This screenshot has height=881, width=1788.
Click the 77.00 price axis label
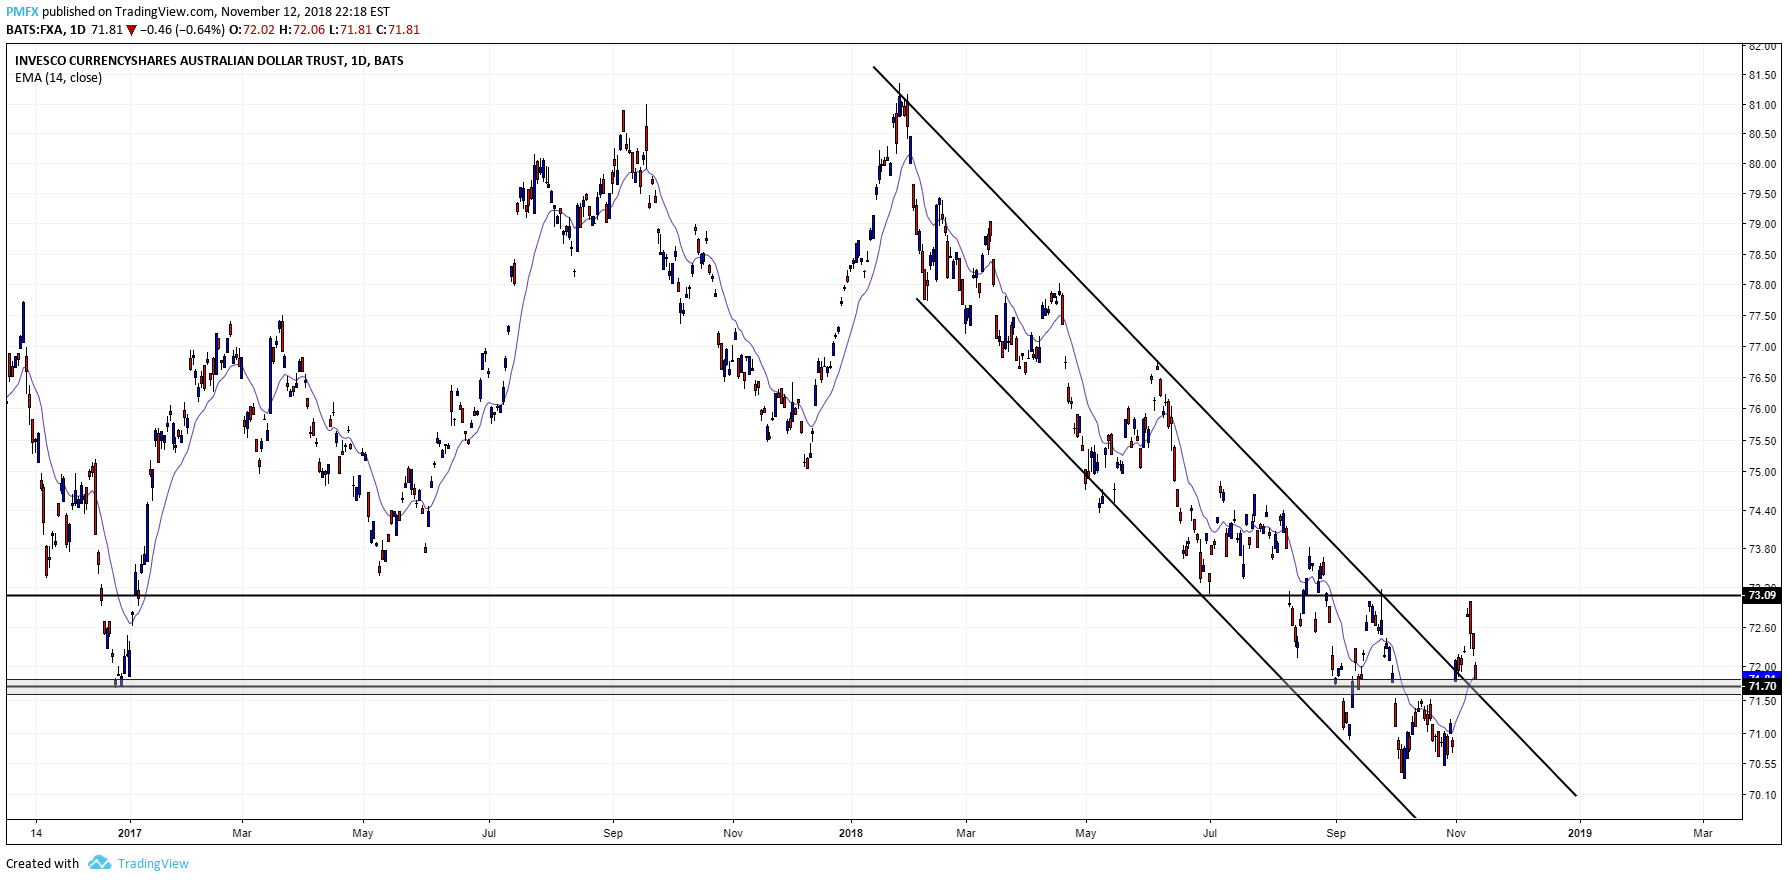click(1763, 348)
